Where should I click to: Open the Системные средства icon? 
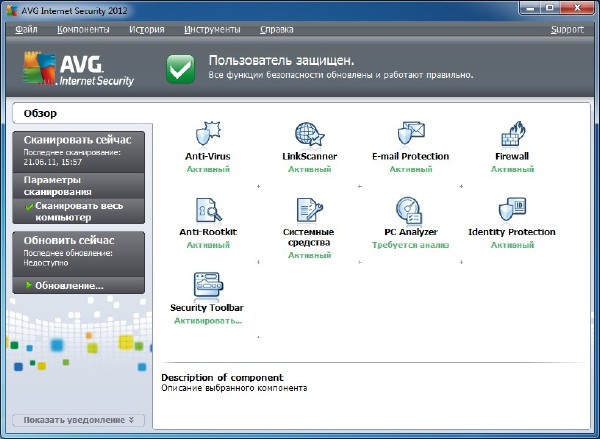click(x=309, y=210)
